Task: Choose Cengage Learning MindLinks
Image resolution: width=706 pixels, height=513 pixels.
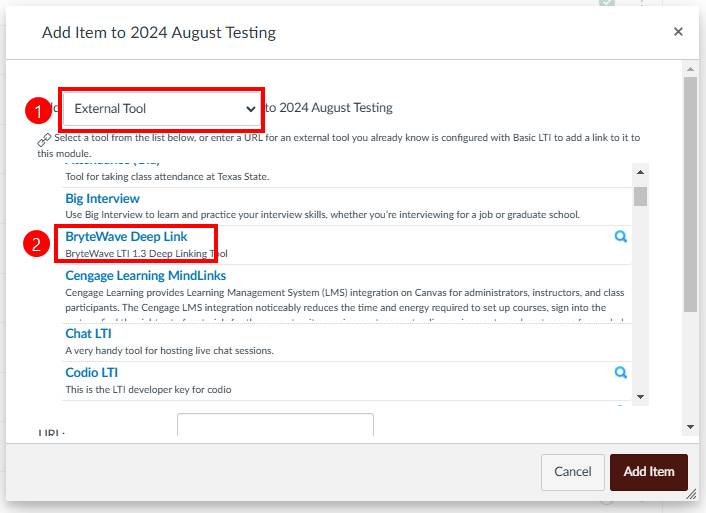Action: click(x=146, y=275)
